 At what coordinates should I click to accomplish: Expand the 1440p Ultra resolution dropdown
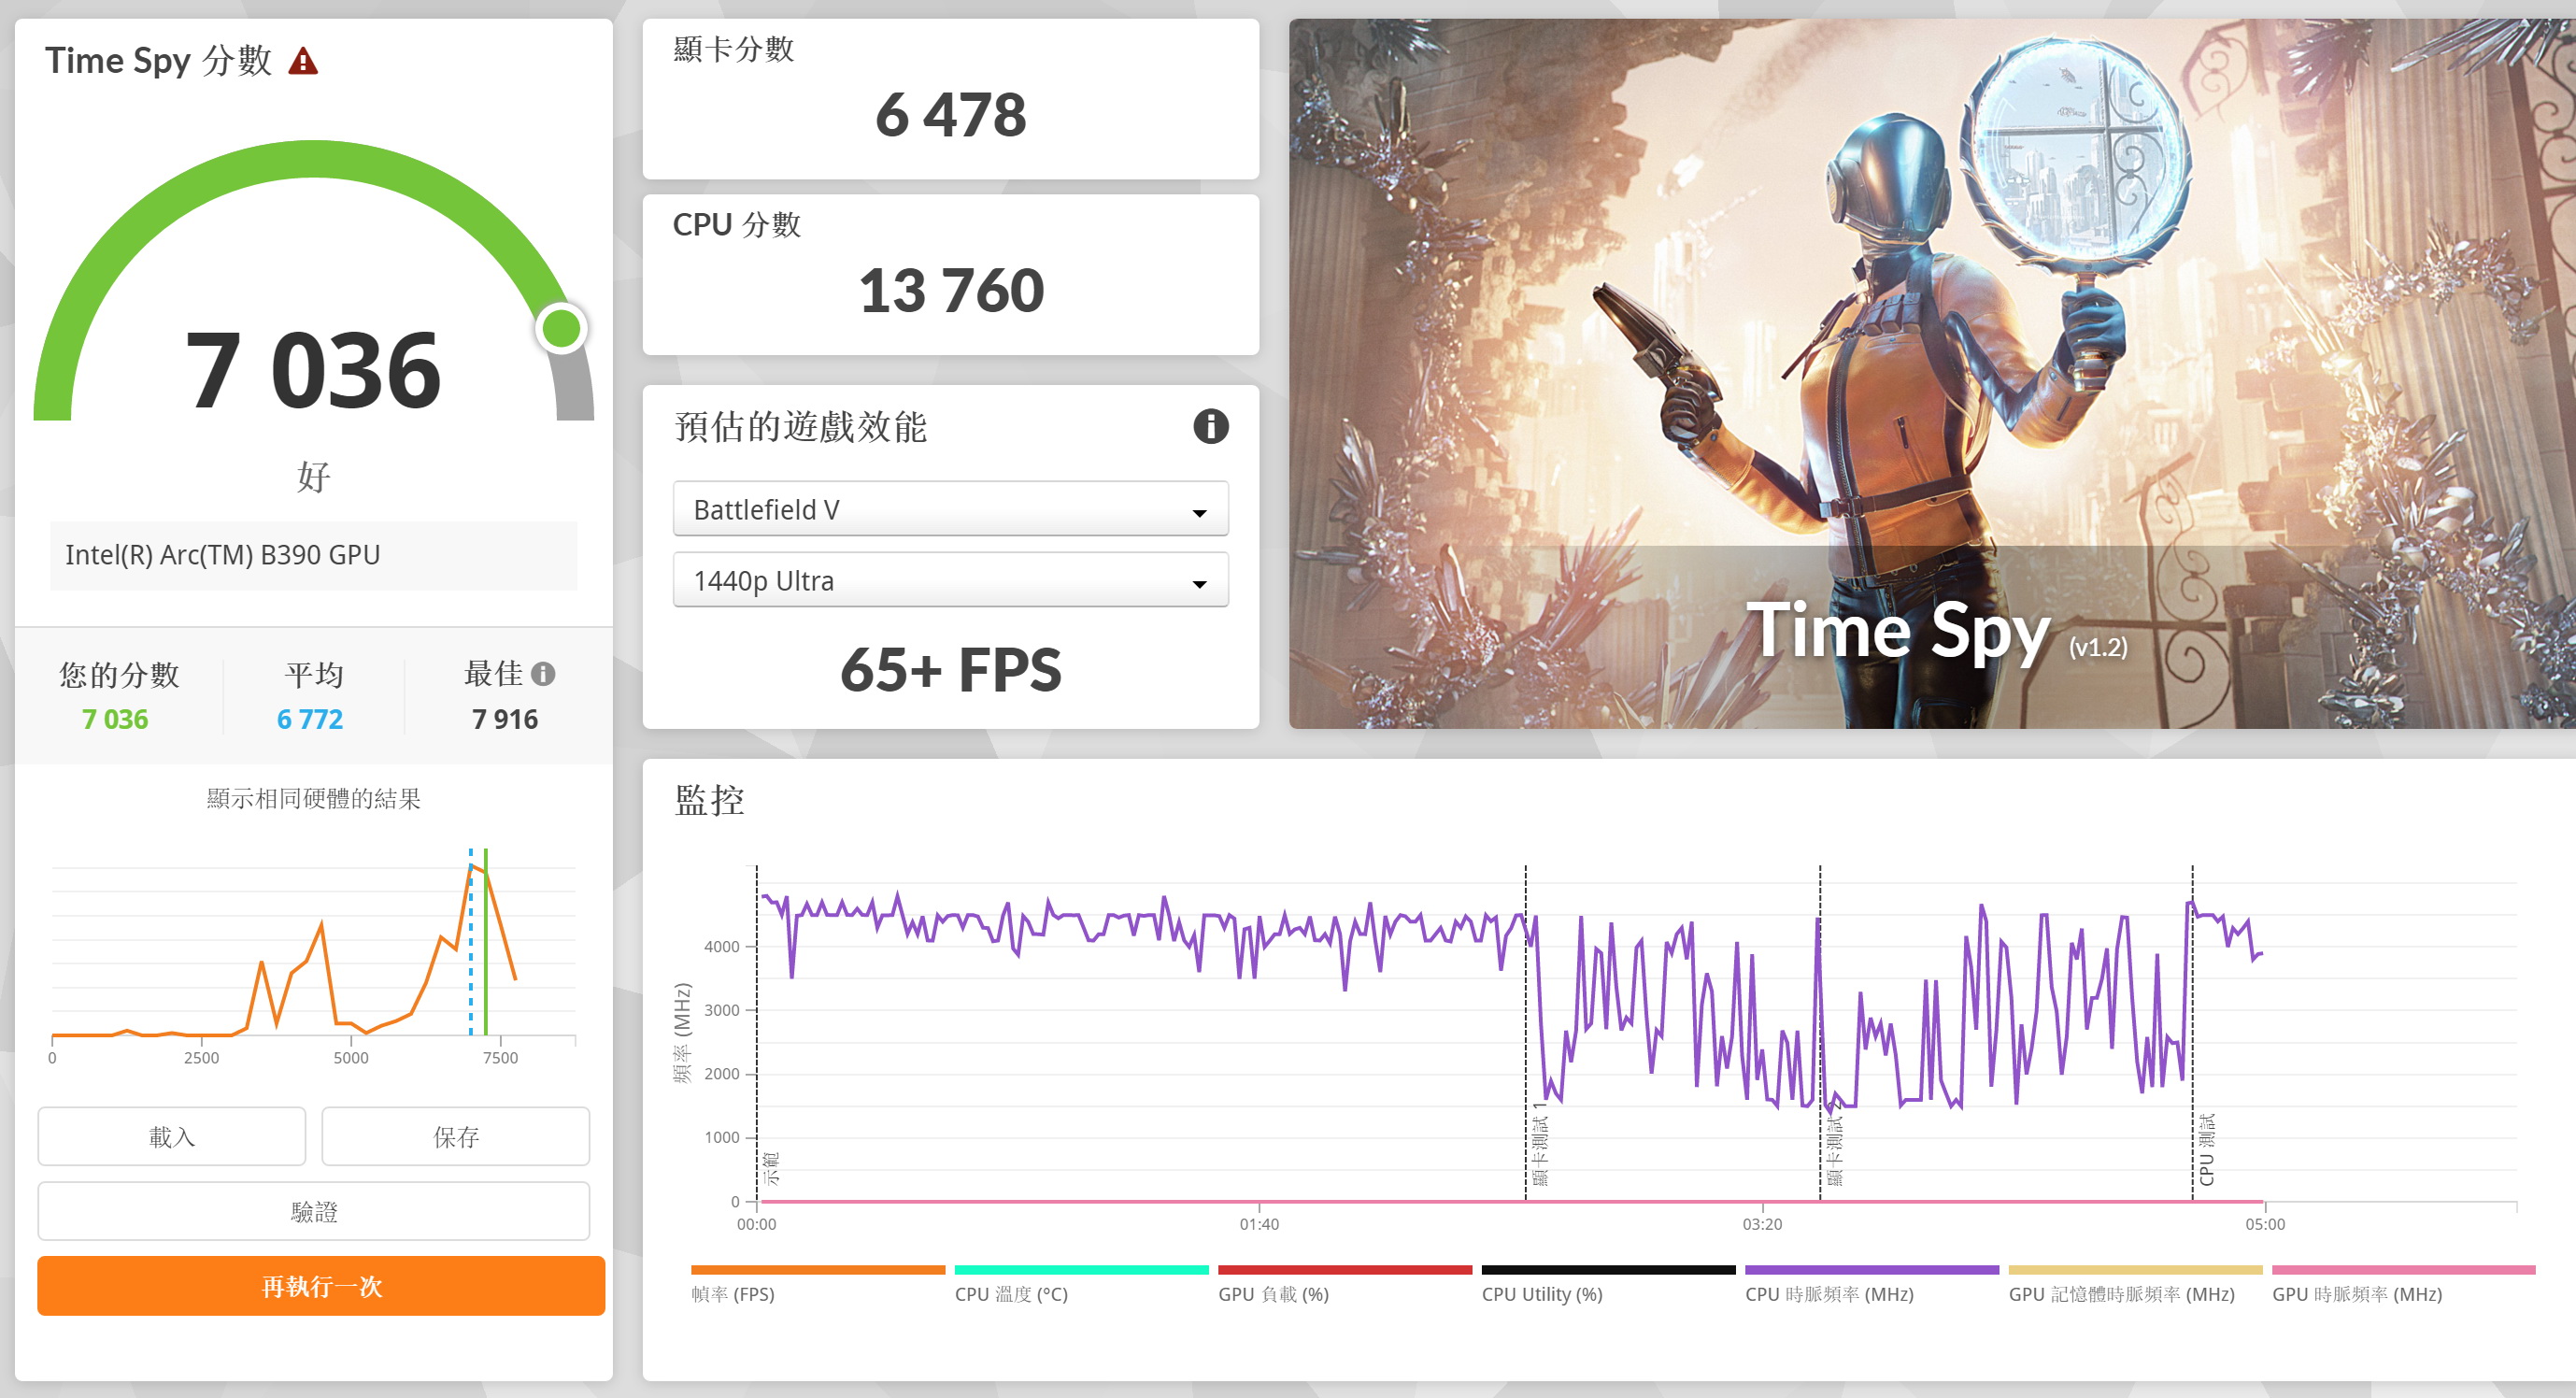[950, 581]
